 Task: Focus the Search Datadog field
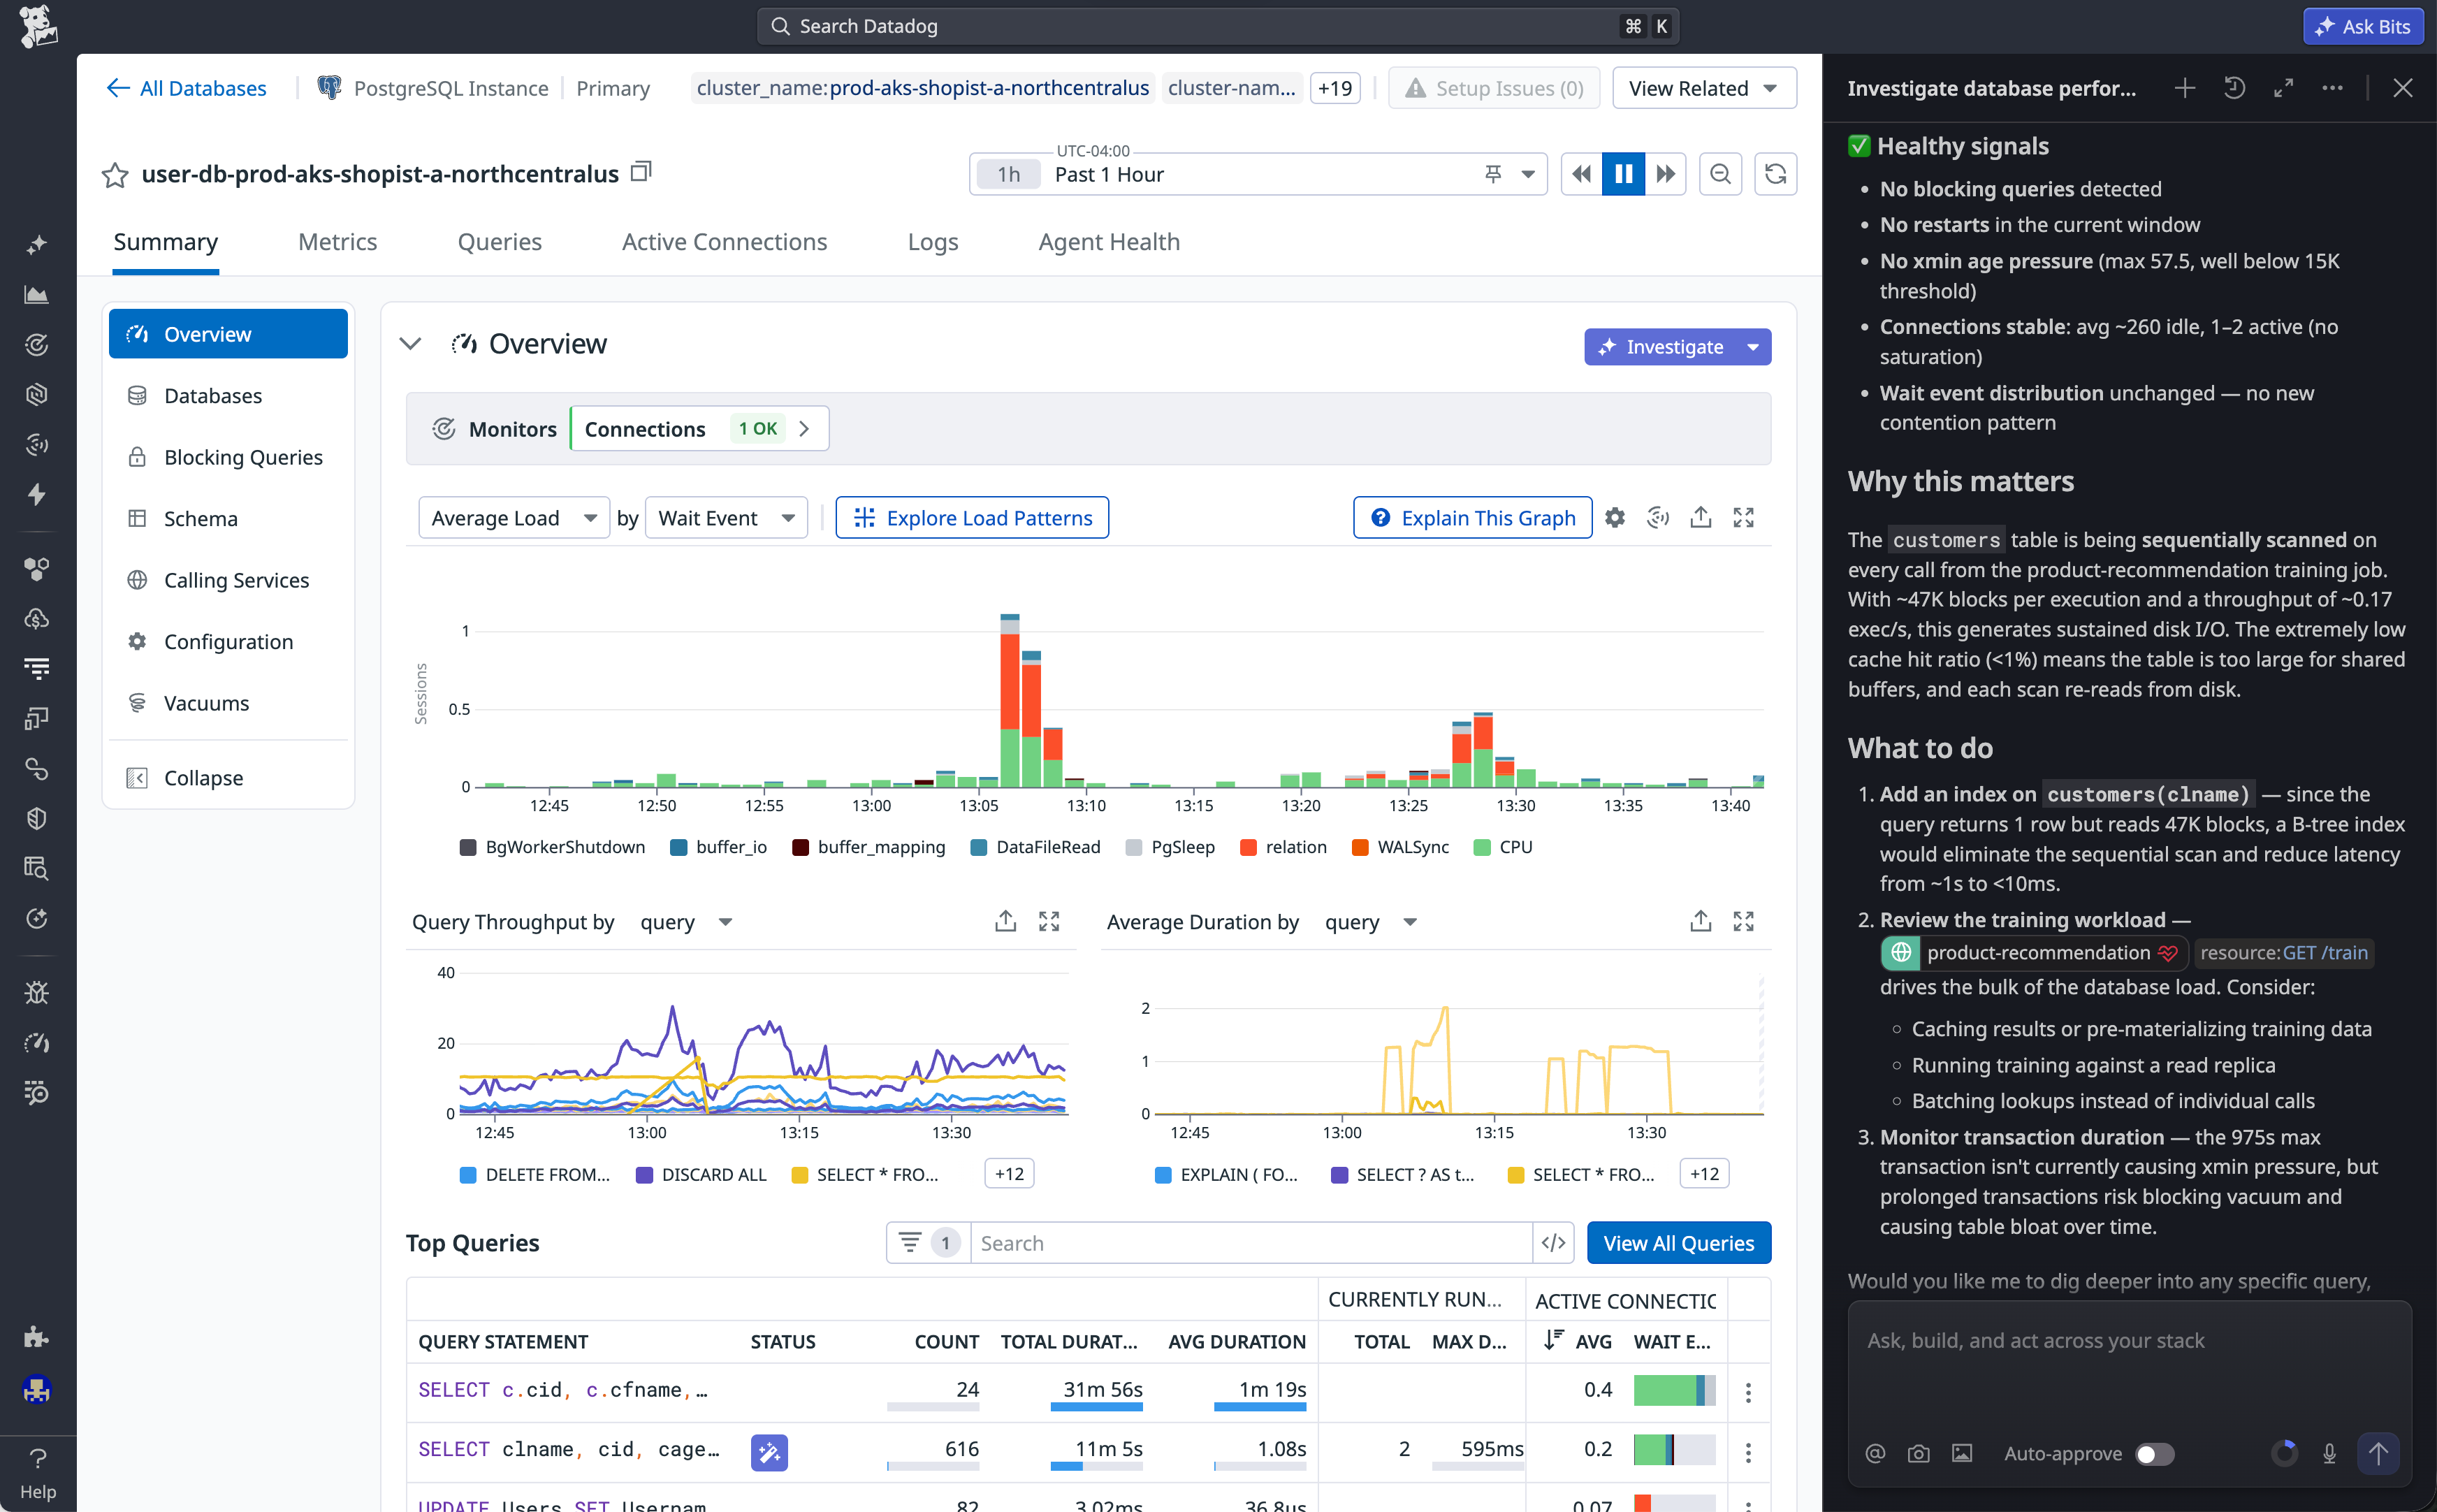pos(1218,26)
